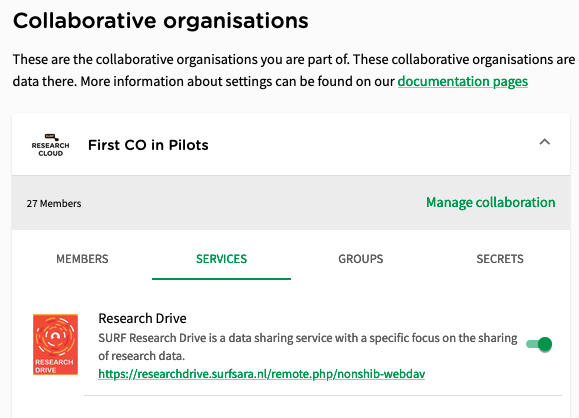Image resolution: width=579 pixels, height=418 pixels.
Task: Select the Services tab
Action: coord(222,259)
